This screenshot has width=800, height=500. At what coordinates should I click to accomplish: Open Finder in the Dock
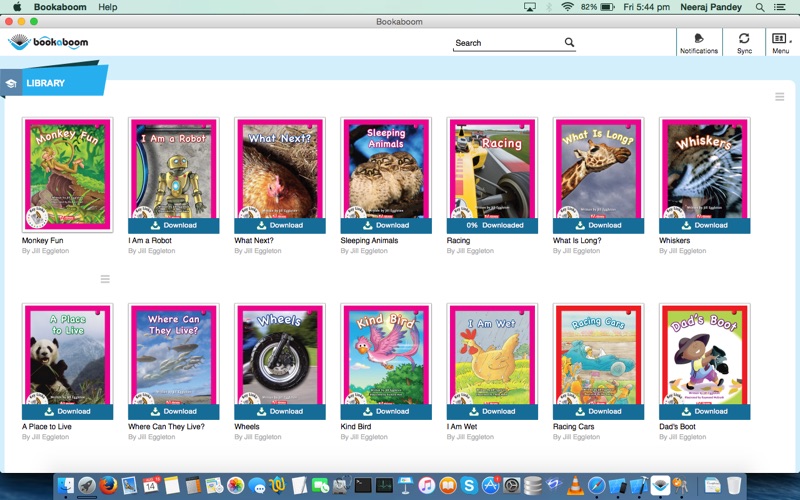(x=65, y=485)
